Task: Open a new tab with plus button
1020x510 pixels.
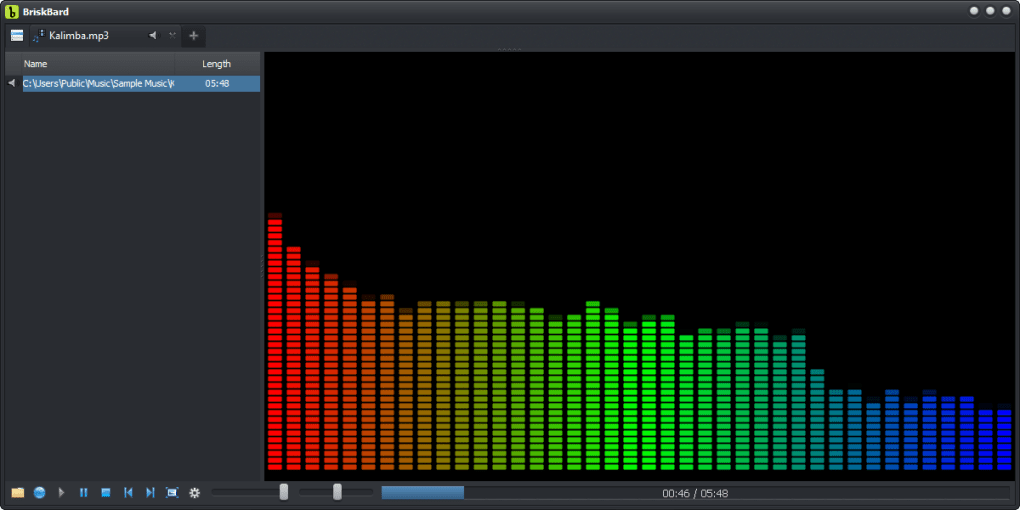Action: 194,36
